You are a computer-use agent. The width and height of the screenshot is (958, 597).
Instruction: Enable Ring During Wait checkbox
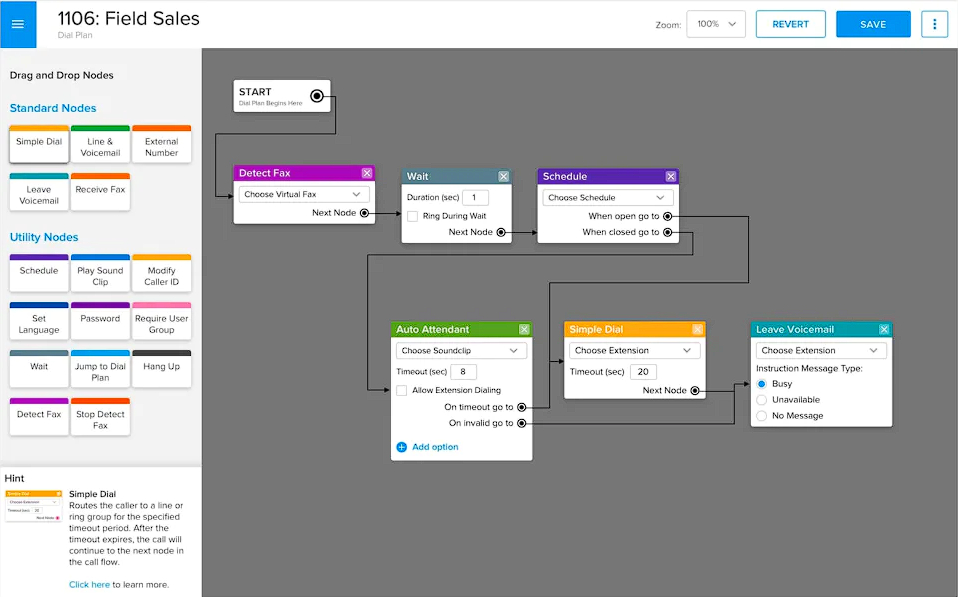(413, 216)
